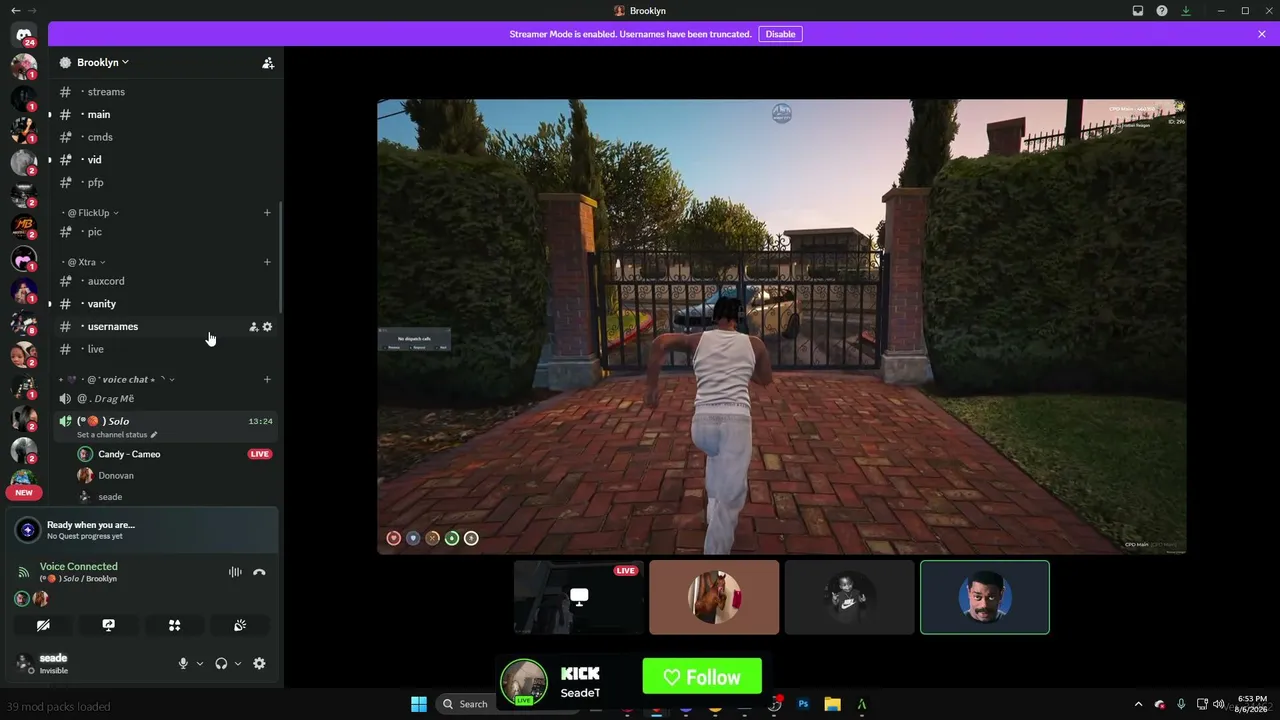Screen dimensions: 1280x720
Task: Open SeadeT Kick profile avatar
Action: pyautogui.click(x=524, y=682)
